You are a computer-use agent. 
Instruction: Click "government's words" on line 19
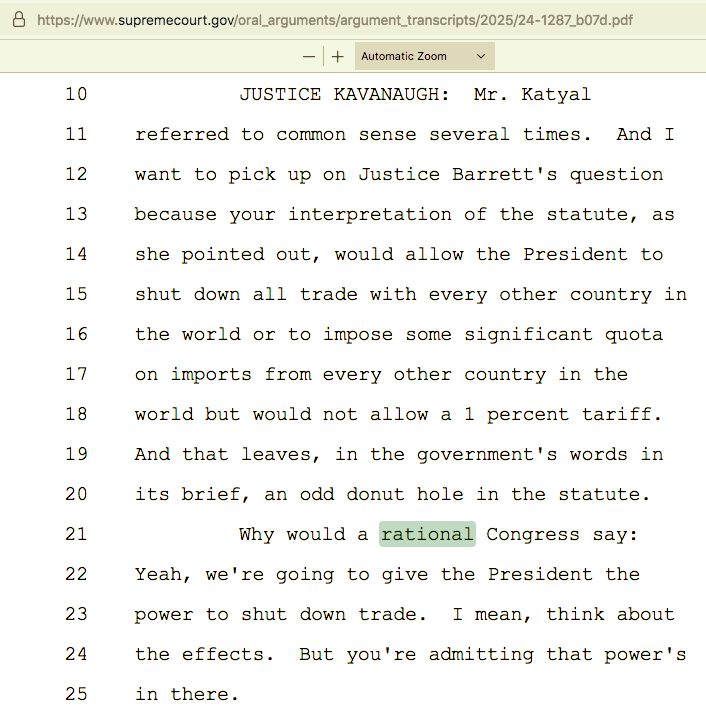click(x=522, y=455)
